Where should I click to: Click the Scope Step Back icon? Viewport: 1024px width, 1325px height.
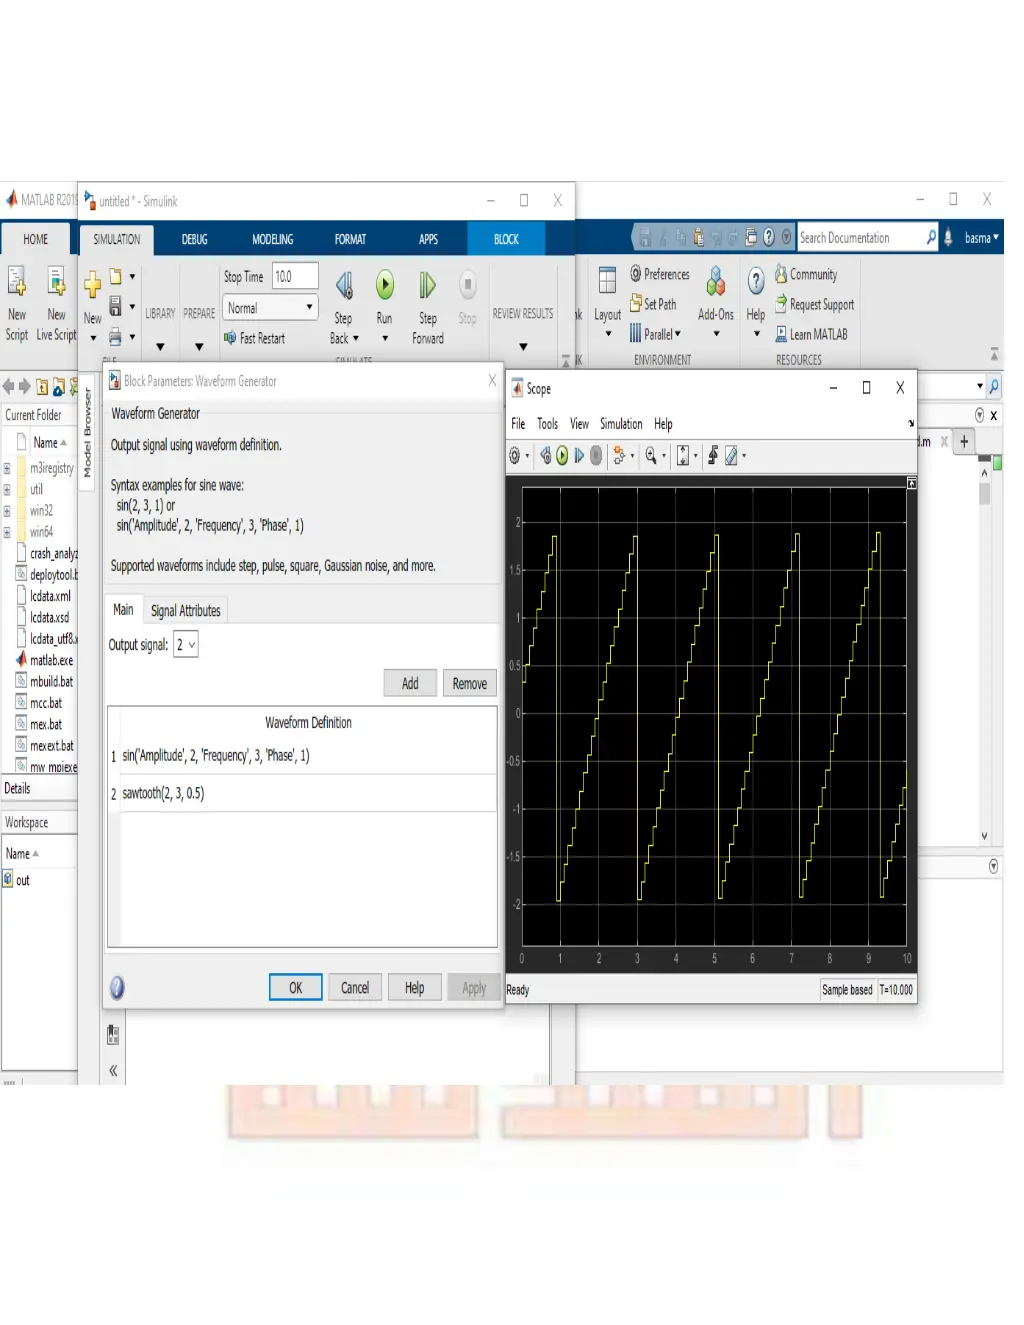pos(546,456)
